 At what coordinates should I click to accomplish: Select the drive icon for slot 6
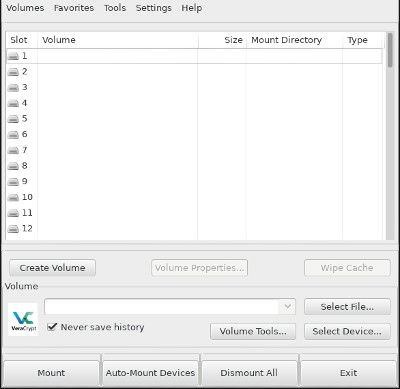coord(13,134)
